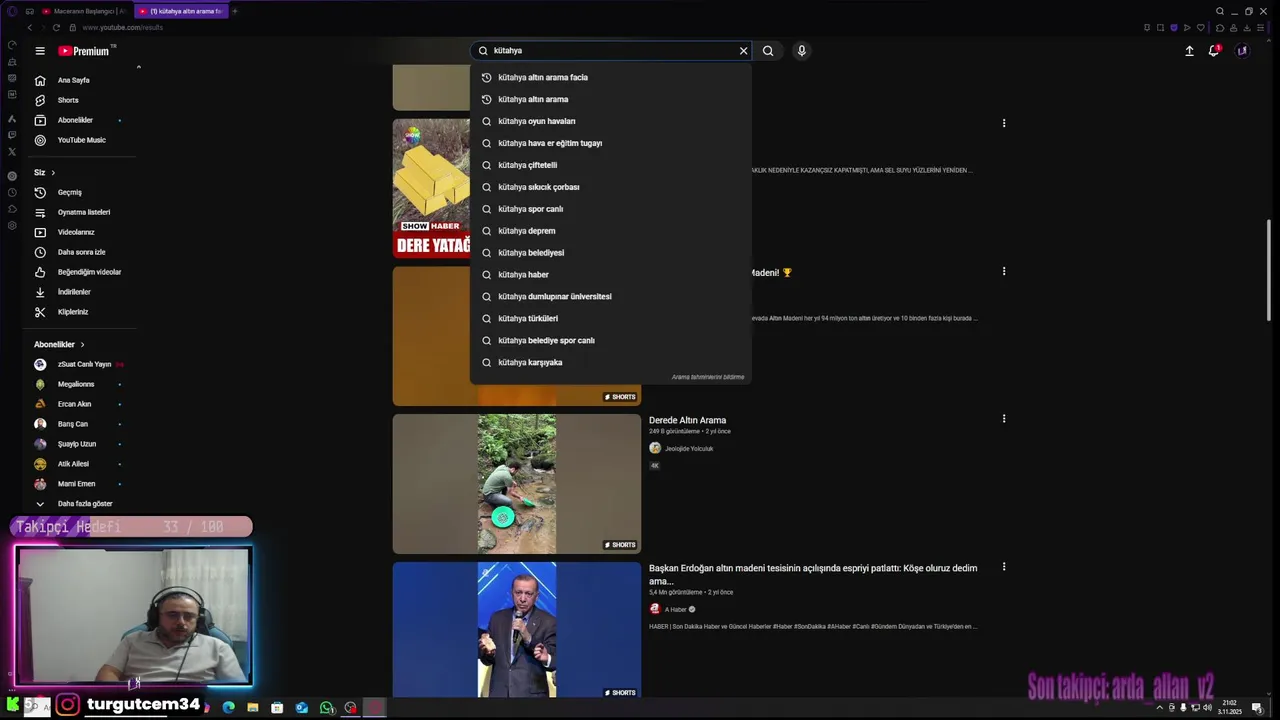Choose suggestion kütahya belediye spor canlı

(610, 341)
